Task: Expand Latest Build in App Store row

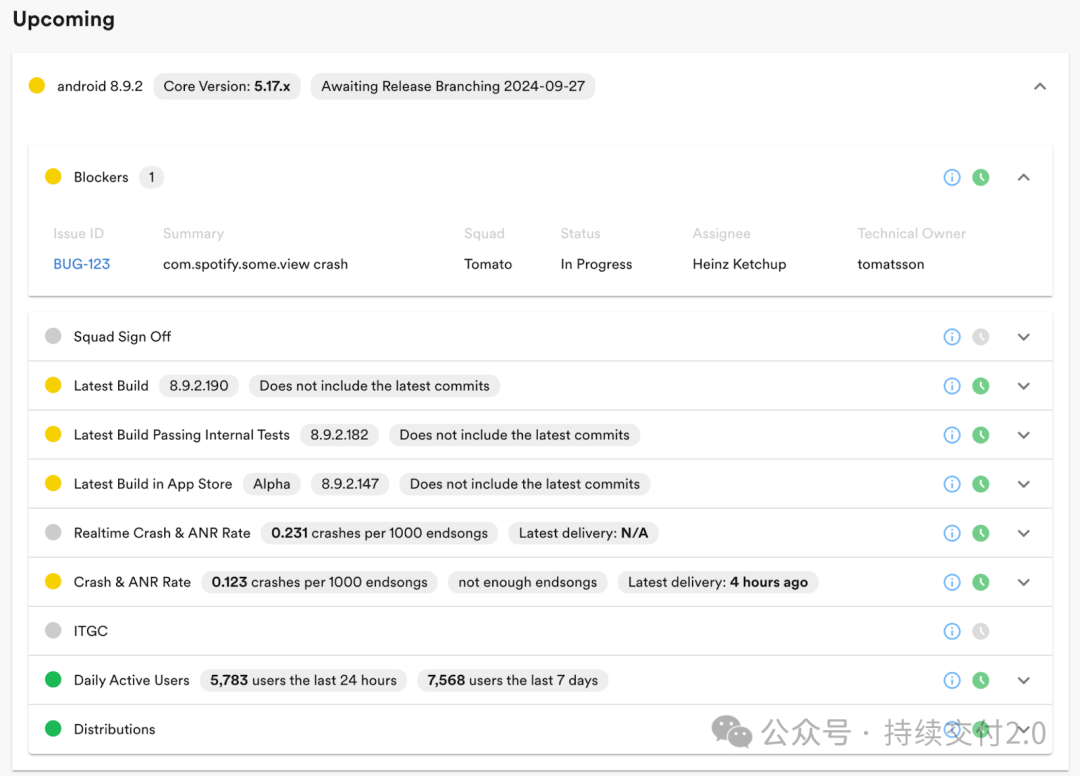Action: pyautogui.click(x=1024, y=484)
